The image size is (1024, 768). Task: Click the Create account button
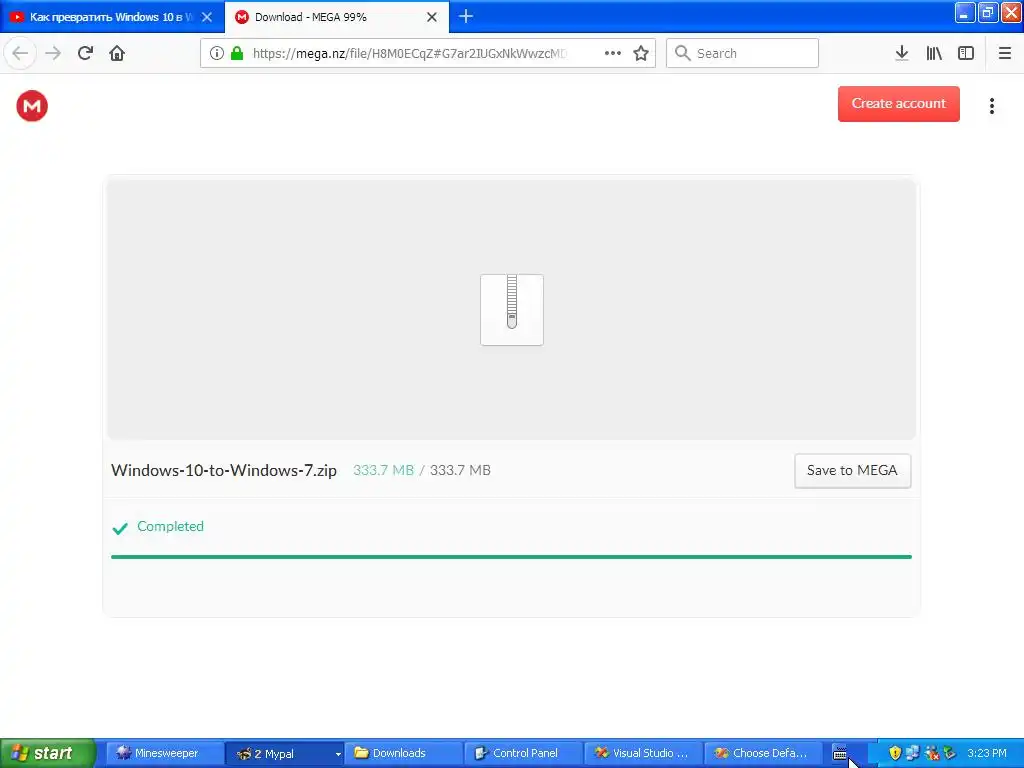[x=899, y=104]
